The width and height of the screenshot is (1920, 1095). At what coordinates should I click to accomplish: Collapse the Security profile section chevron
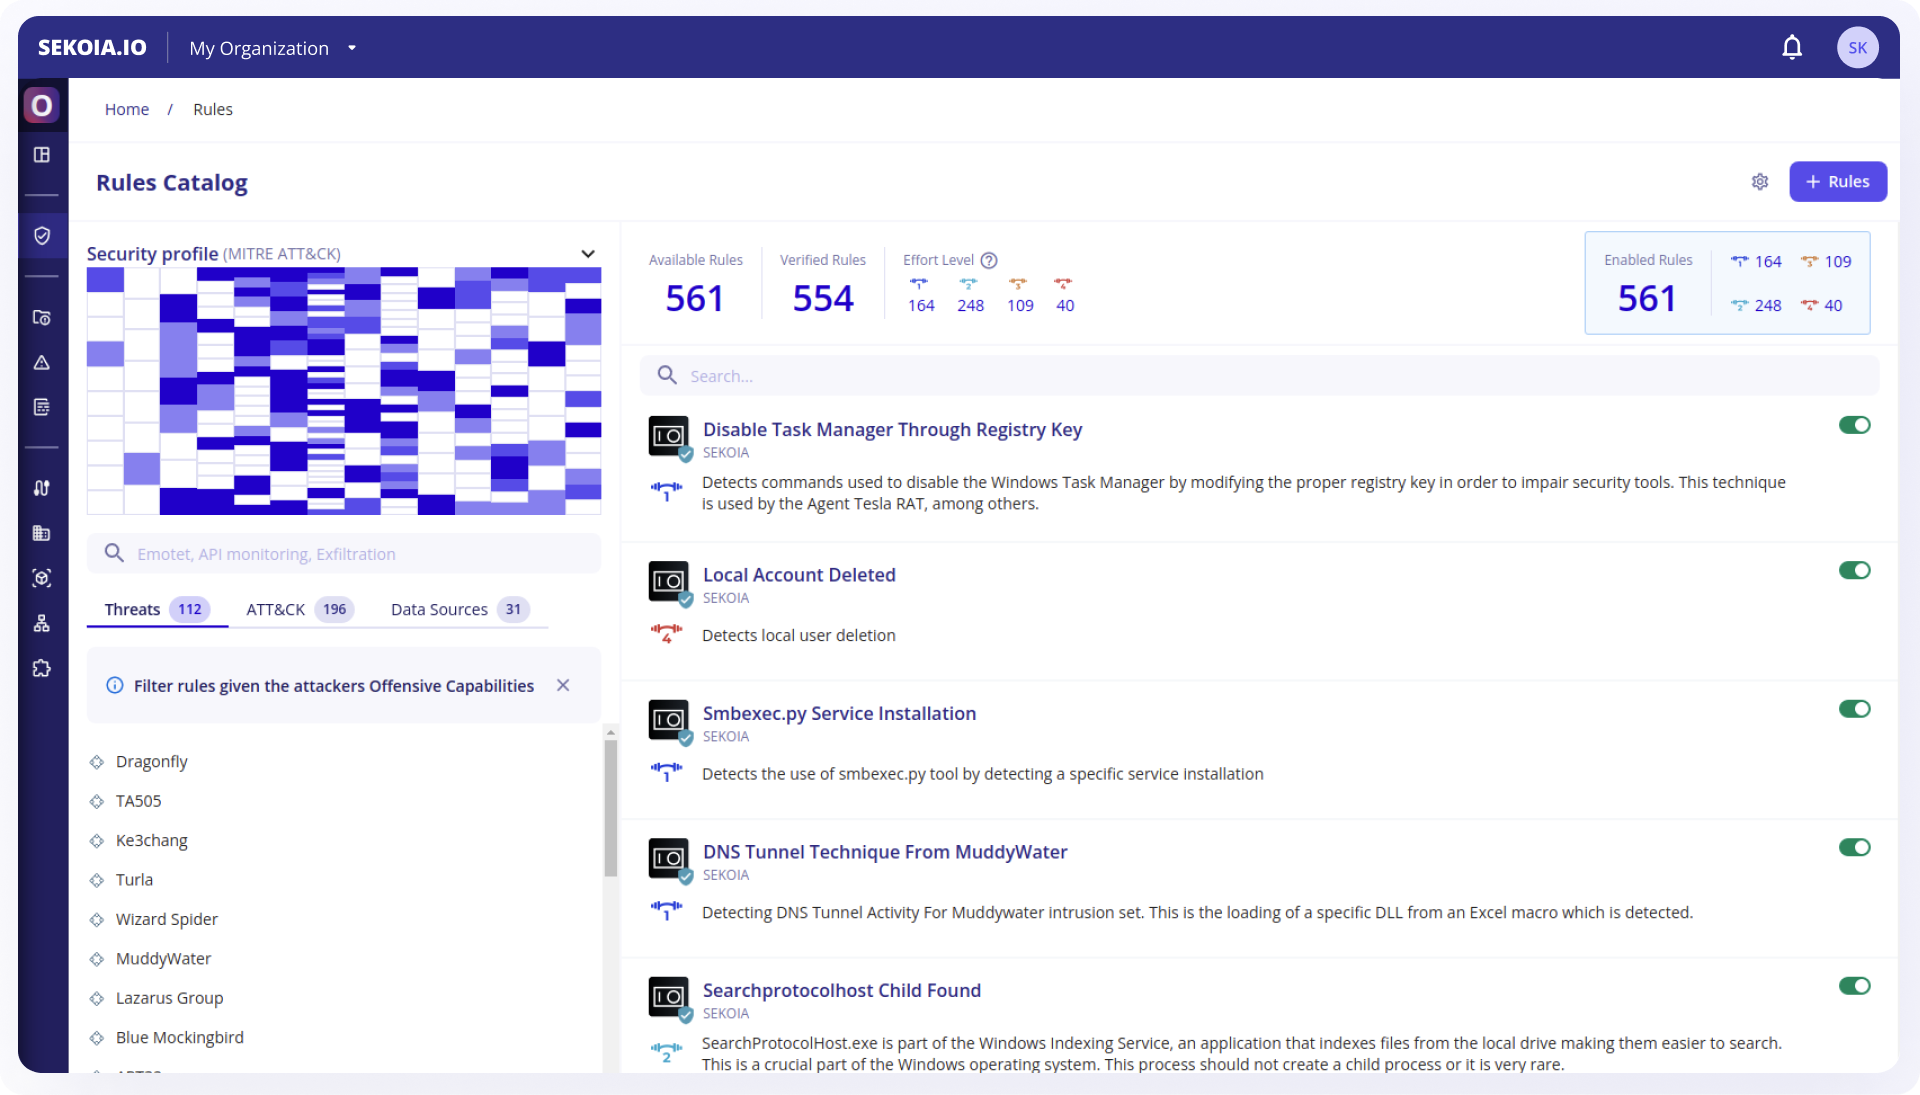point(588,254)
